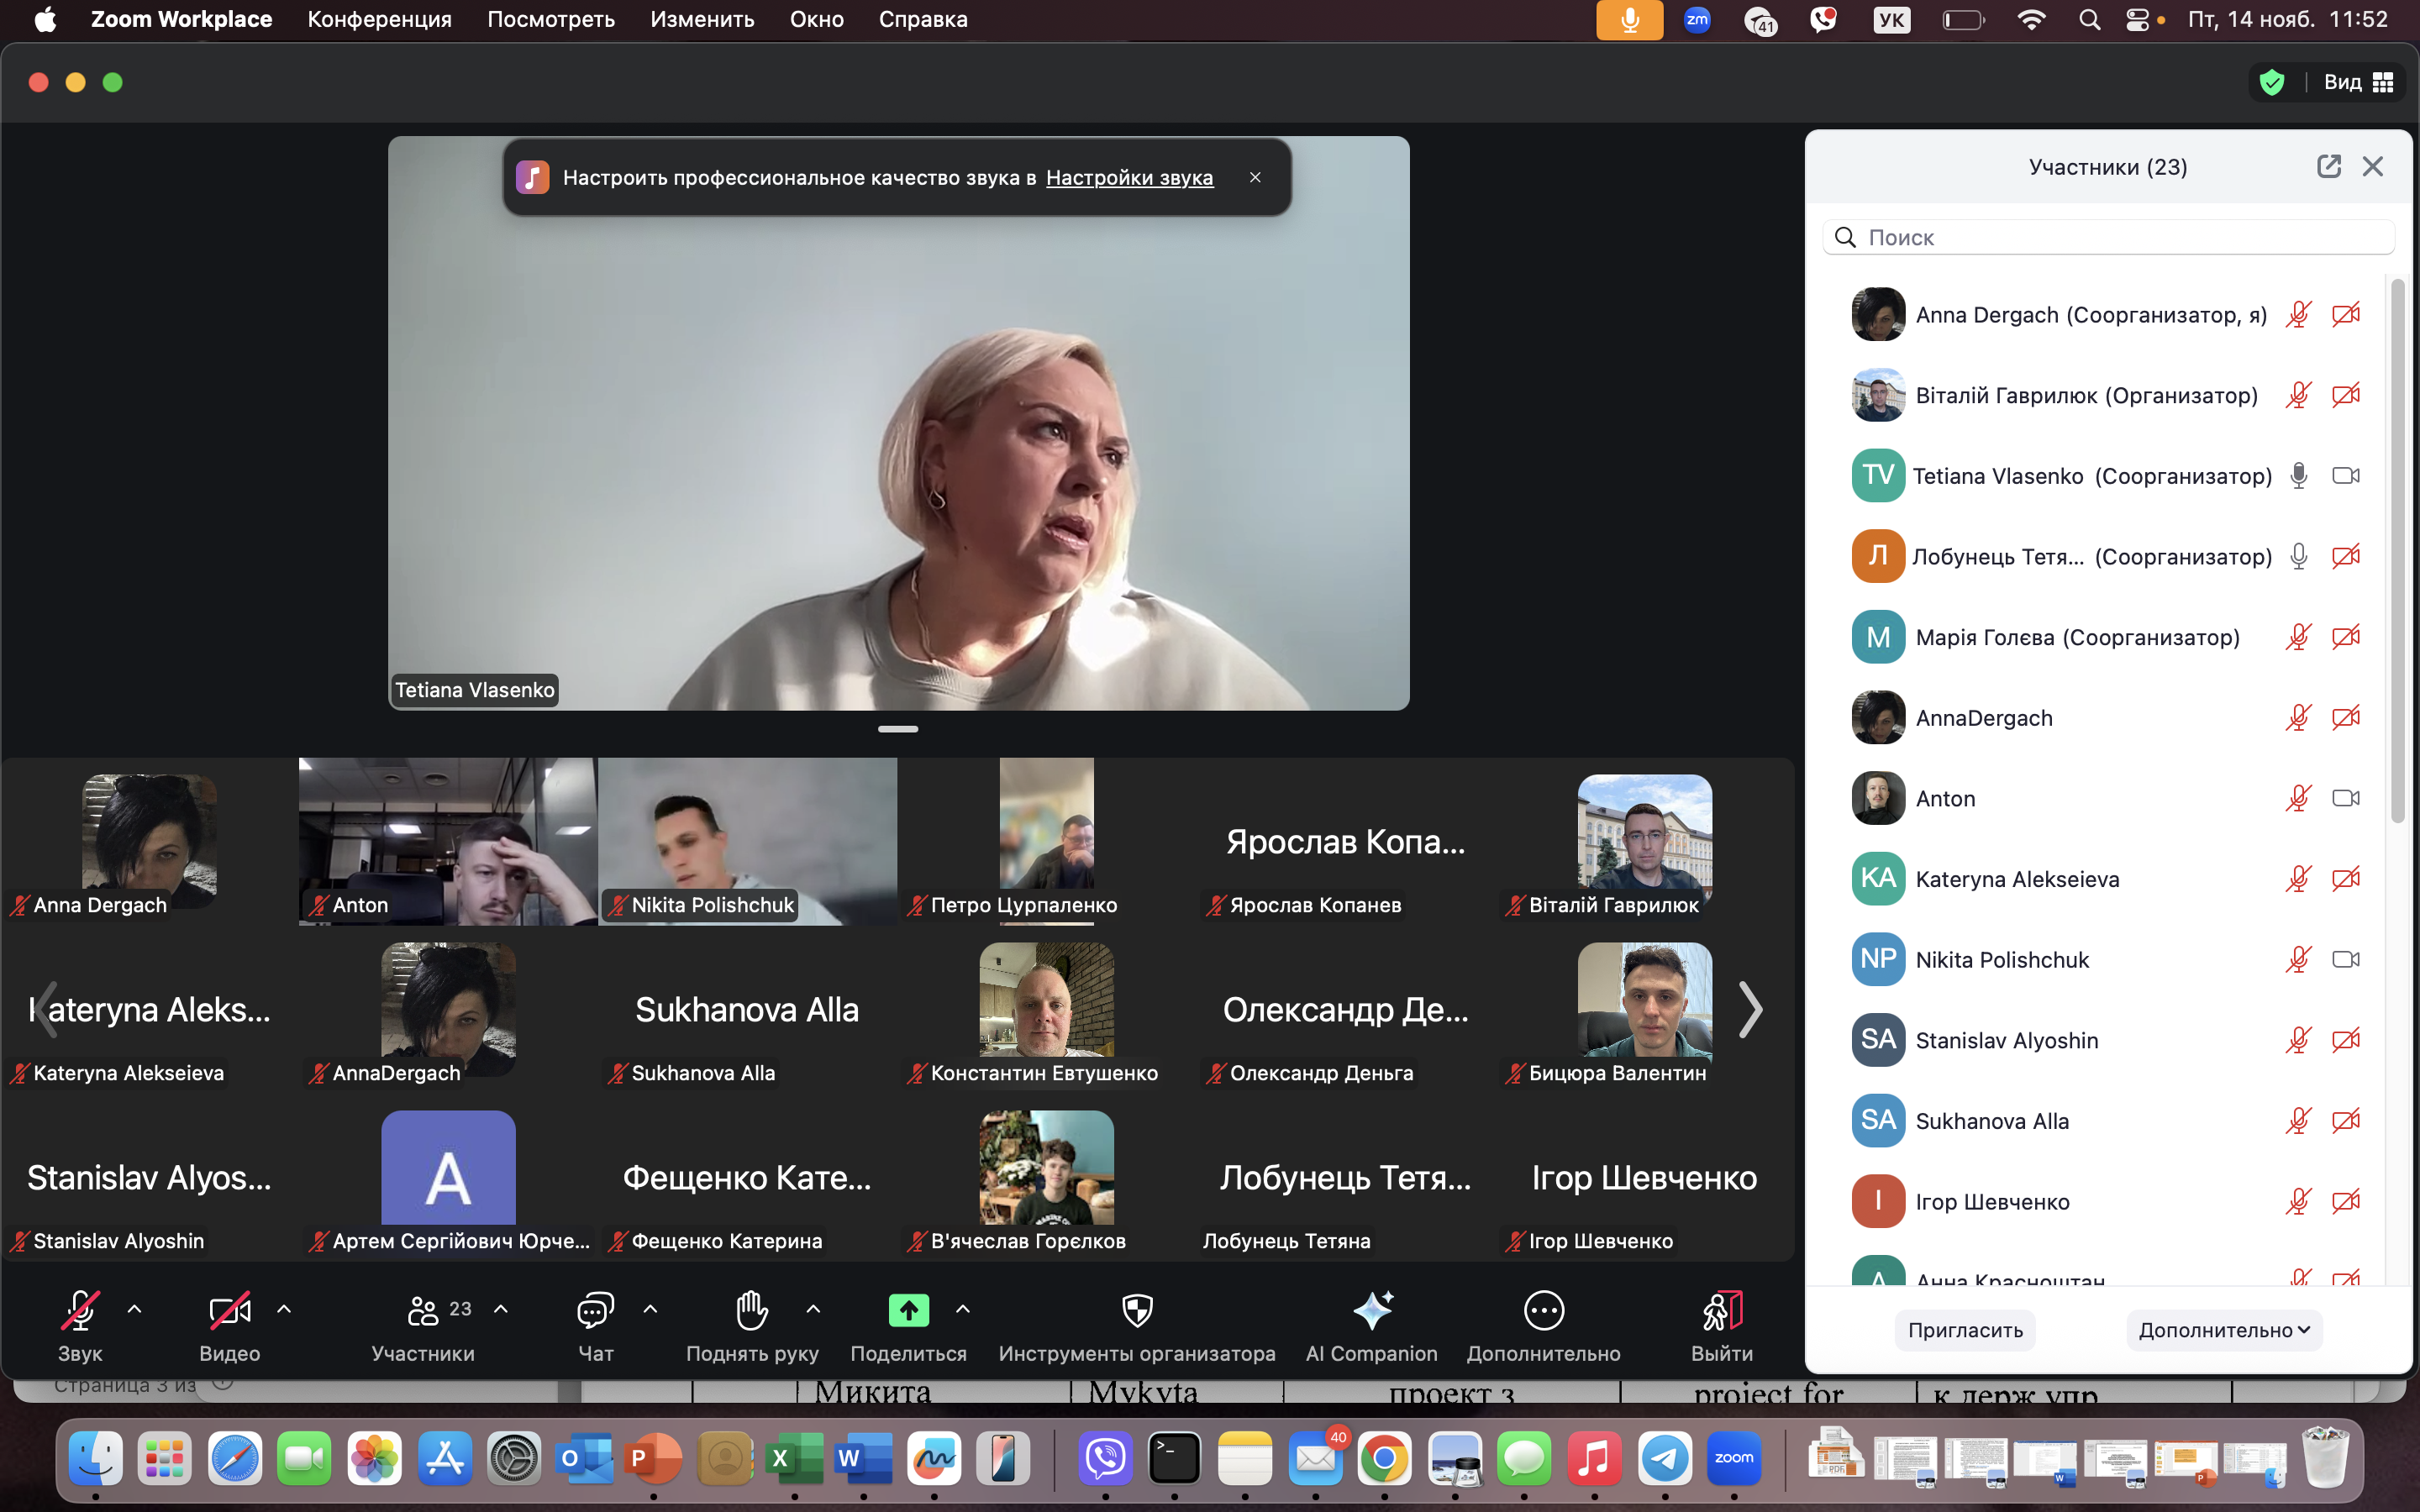This screenshot has height=1512, width=2420.
Task: Expand video options arrow next to Видео
Action: [x=284, y=1309]
